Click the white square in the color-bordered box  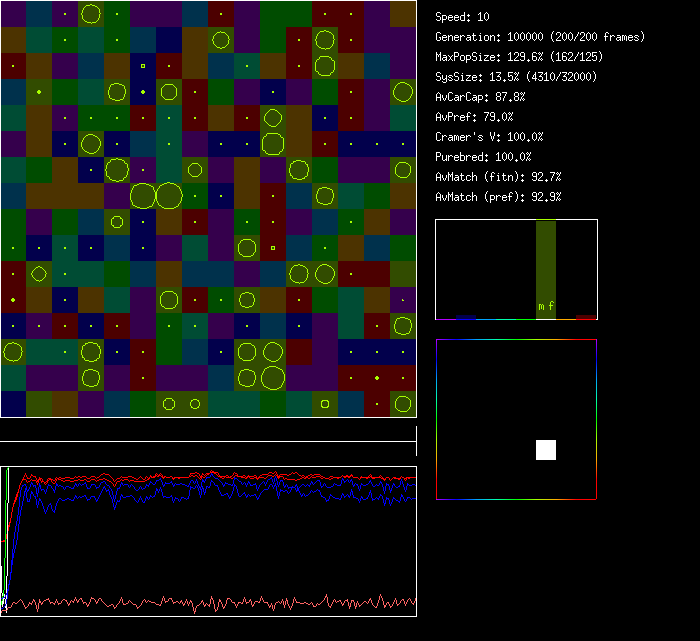click(x=546, y=450)
